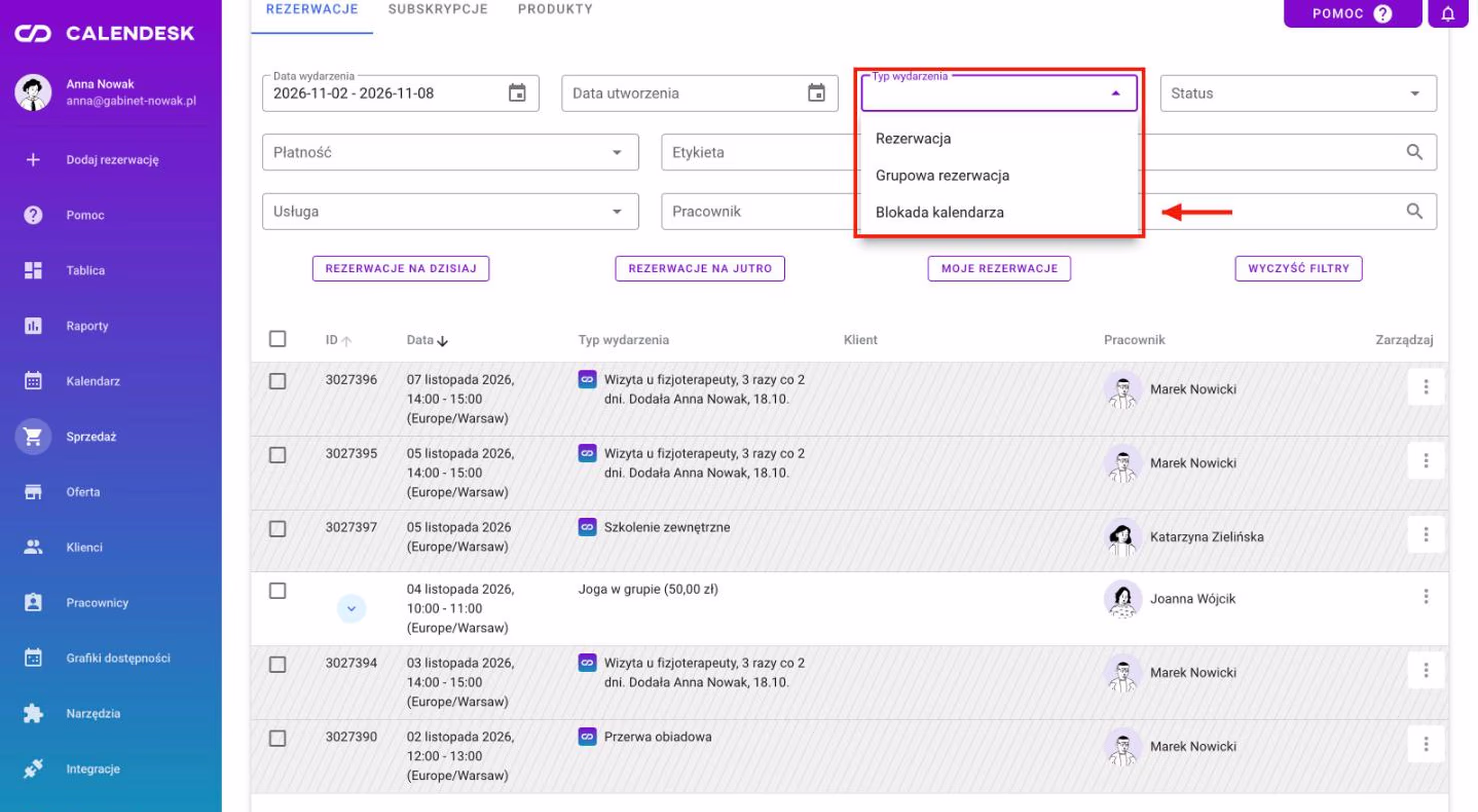Viewport: 1478px width, 812px height.
Task: Open calendar picker in Data wydarzenia field
Action: (517, 93)
